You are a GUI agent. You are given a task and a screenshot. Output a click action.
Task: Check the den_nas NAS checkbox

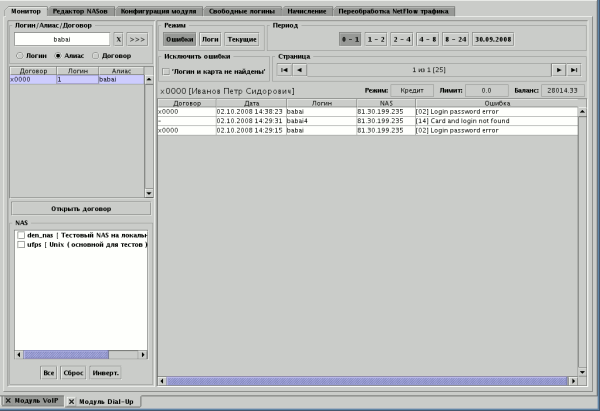click(x=21, y=234)
